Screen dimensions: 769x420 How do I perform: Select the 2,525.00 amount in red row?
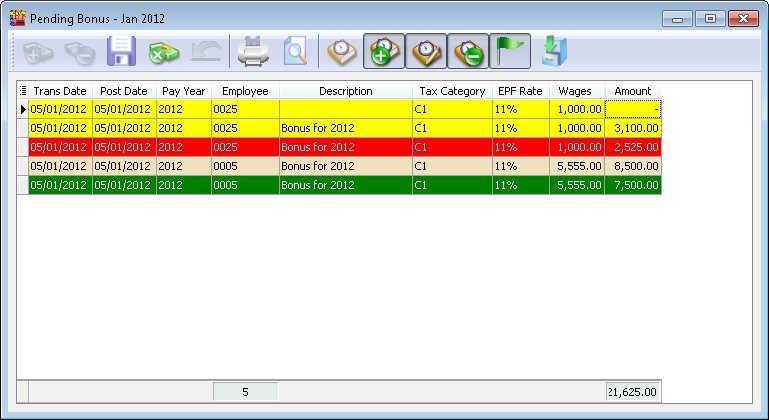(633, 147)
